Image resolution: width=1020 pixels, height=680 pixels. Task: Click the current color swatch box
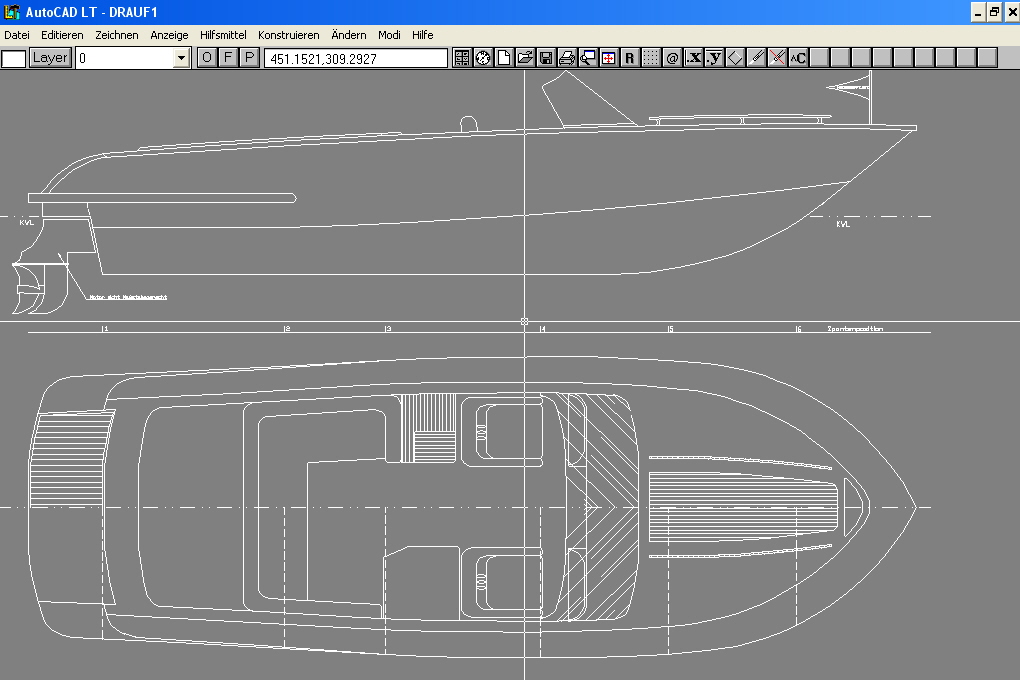click(14, 59)
